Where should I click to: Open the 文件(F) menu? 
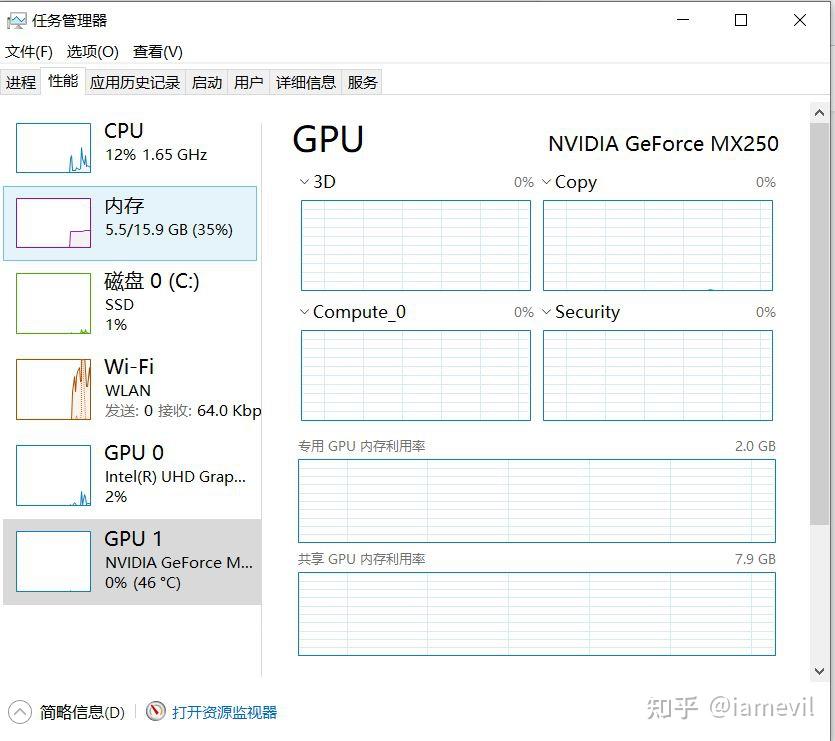point(29,52)
